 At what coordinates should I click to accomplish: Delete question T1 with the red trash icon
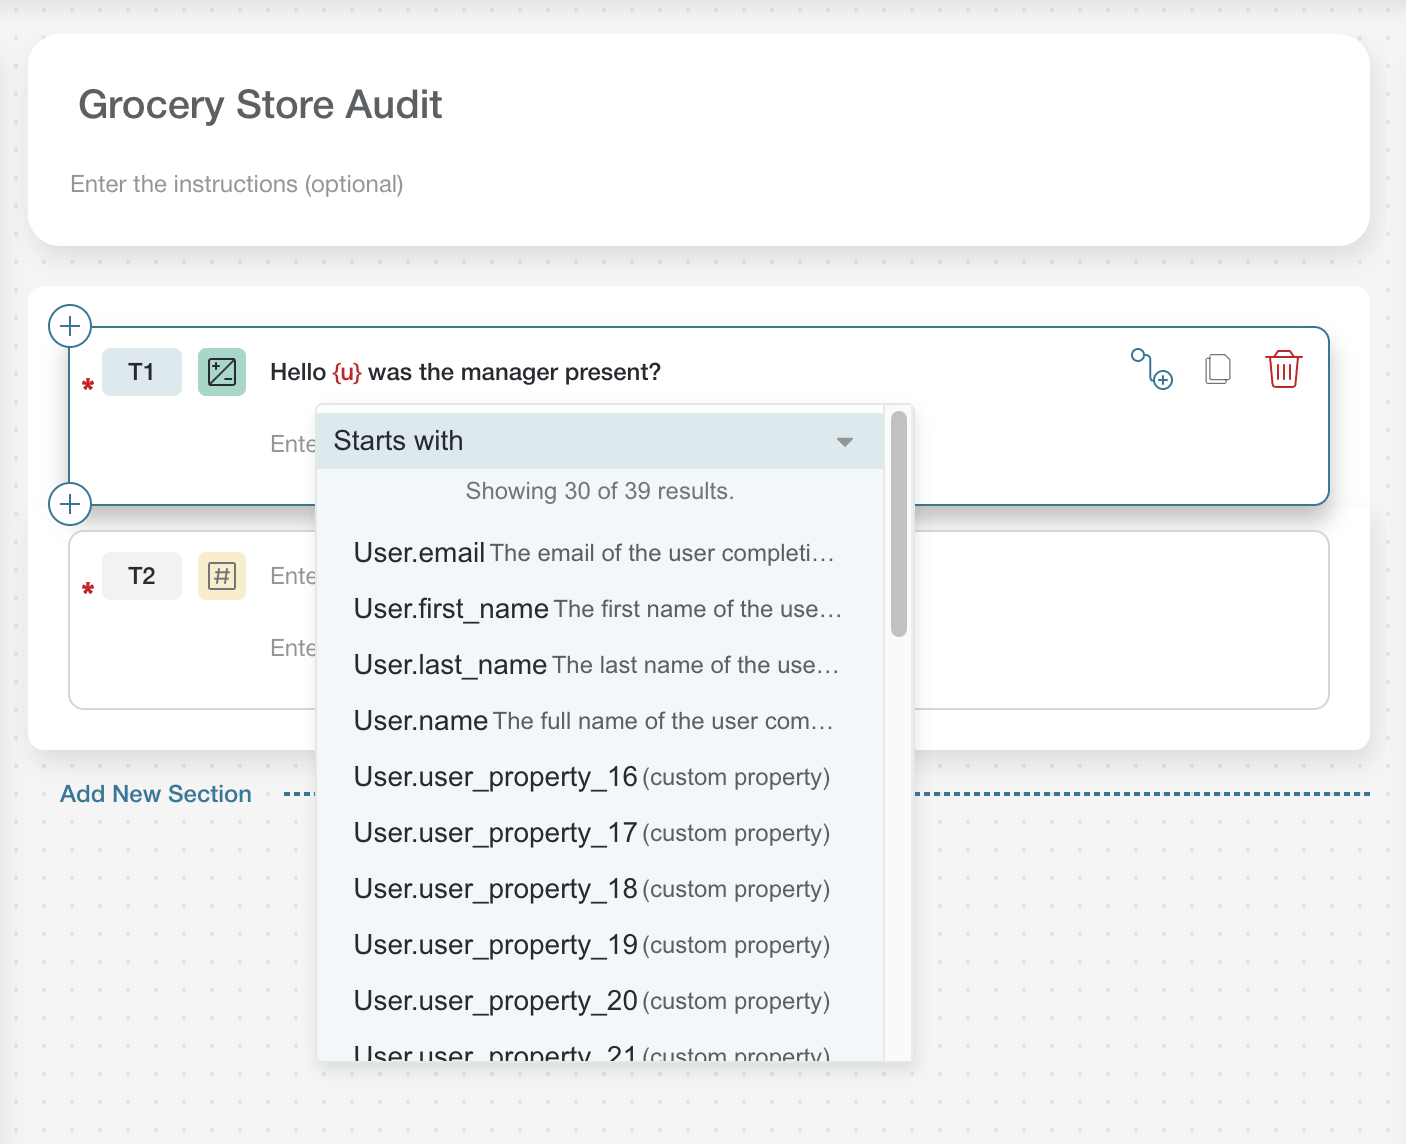coord(1283,369)
